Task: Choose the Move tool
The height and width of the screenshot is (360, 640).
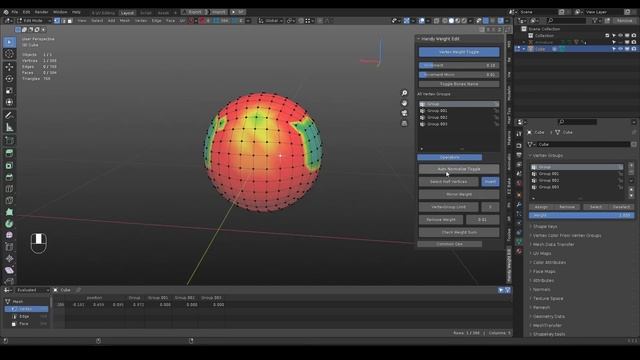Action: tap(9, 67)
